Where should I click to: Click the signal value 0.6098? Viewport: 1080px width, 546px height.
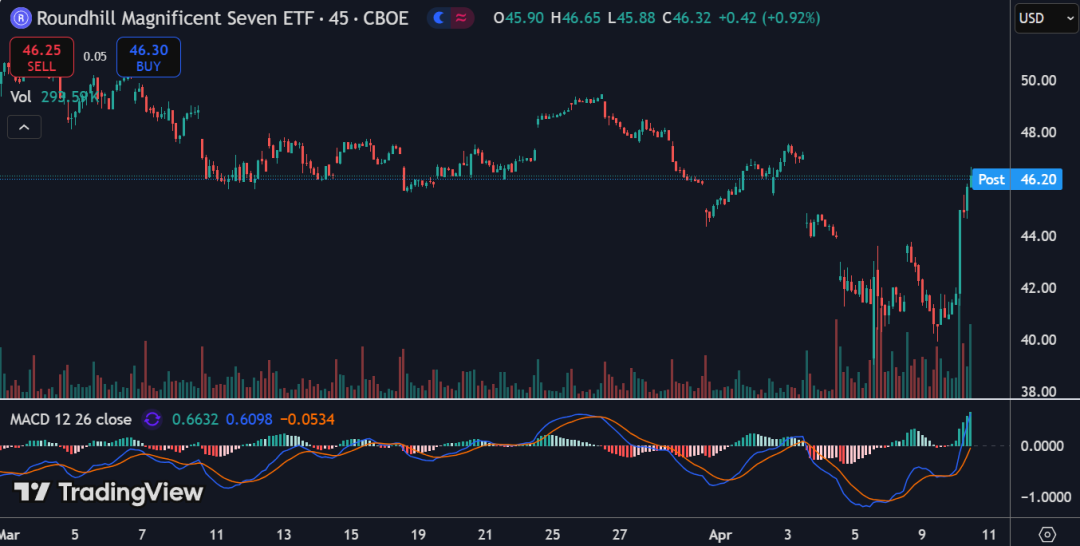(249, 419)
